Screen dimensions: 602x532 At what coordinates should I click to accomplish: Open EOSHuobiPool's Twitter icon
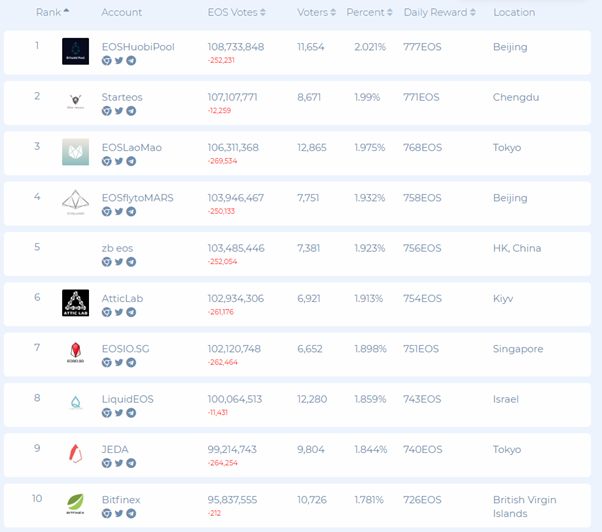click(x=119, y=61)
